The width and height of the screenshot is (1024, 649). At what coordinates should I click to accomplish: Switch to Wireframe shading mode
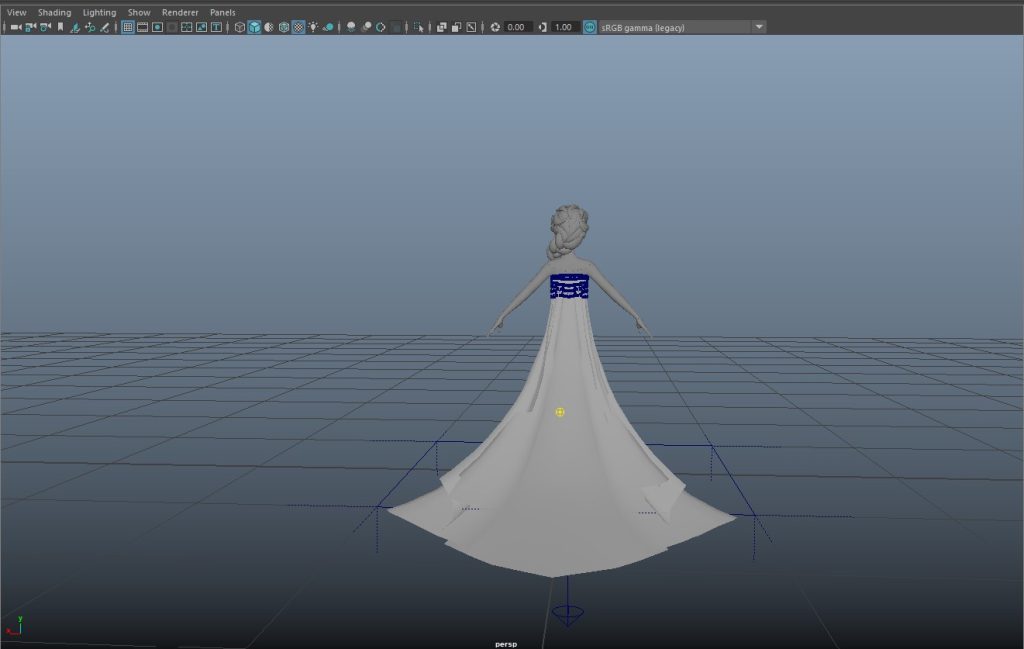tap(240, 27)
